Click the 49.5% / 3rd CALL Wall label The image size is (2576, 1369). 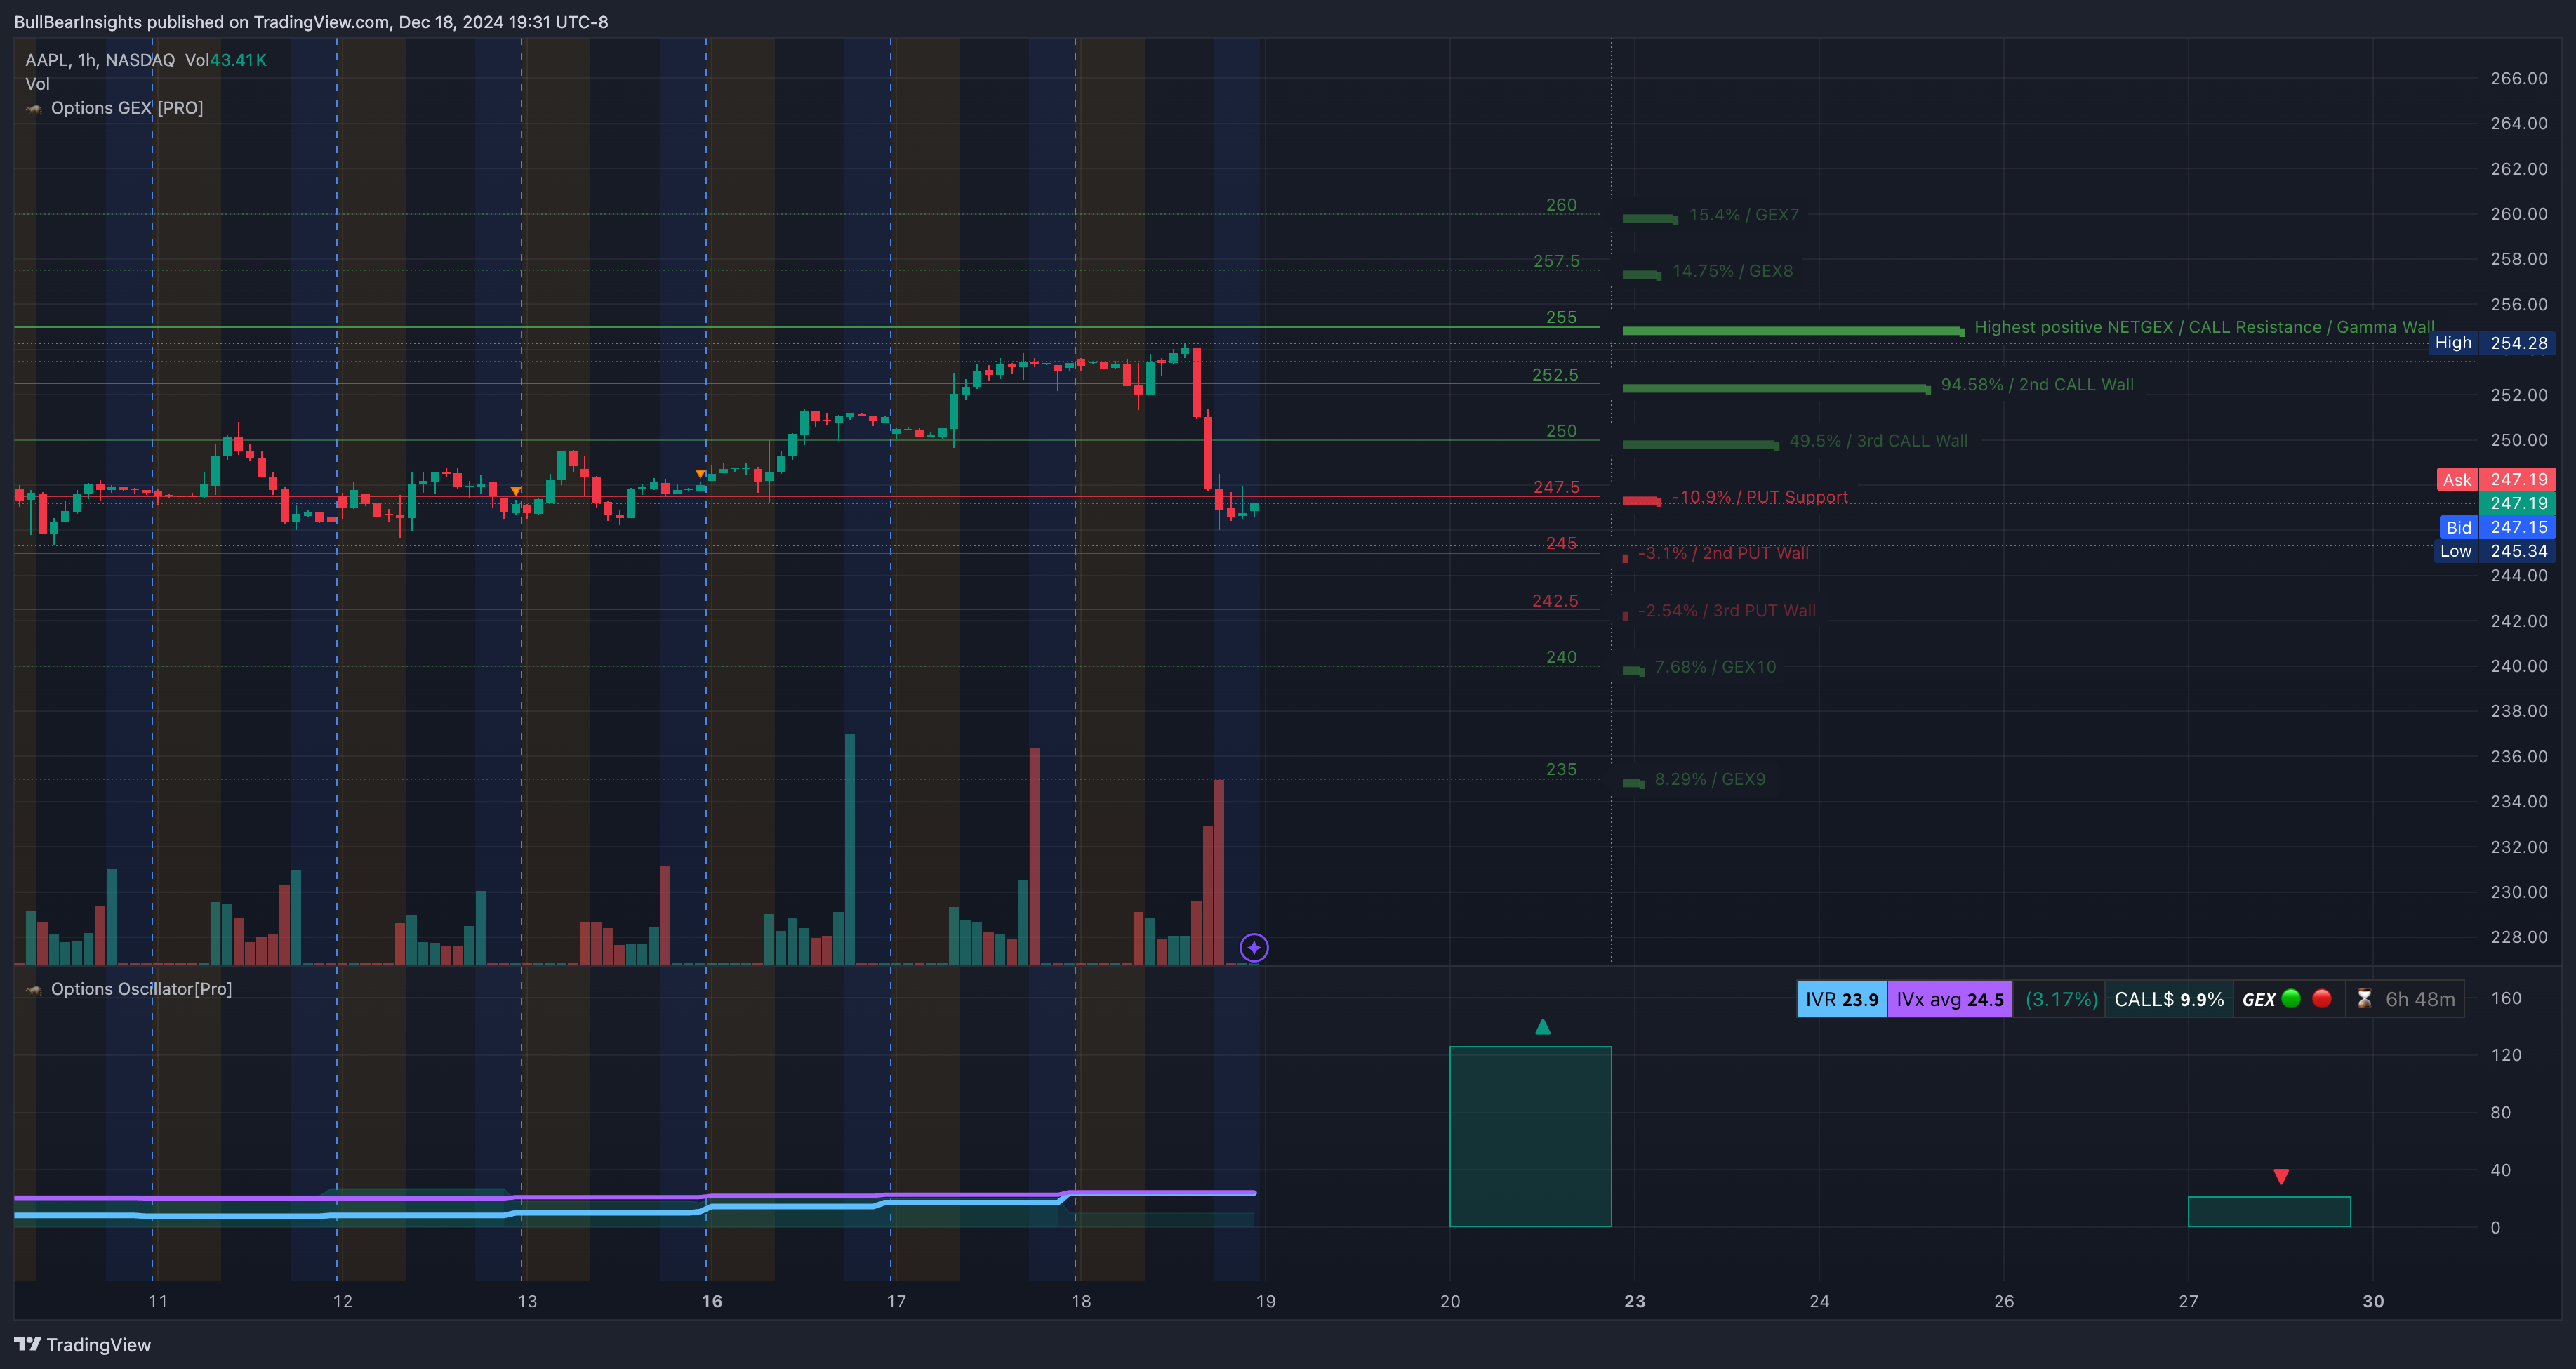pyautogui.click(x=1878, y=441)
